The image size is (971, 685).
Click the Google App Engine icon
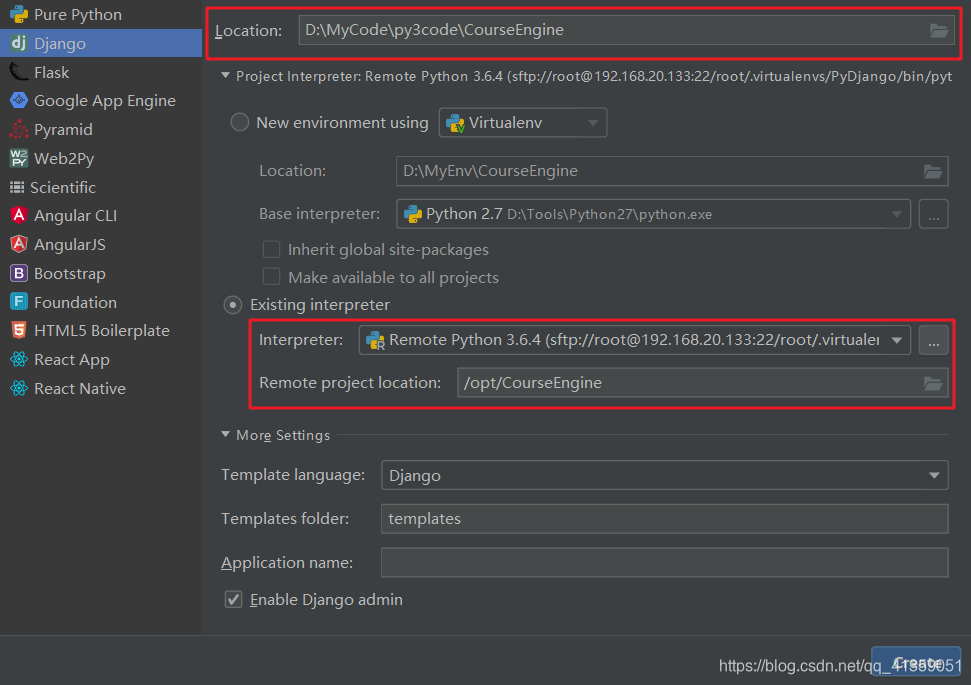point(19,100)
